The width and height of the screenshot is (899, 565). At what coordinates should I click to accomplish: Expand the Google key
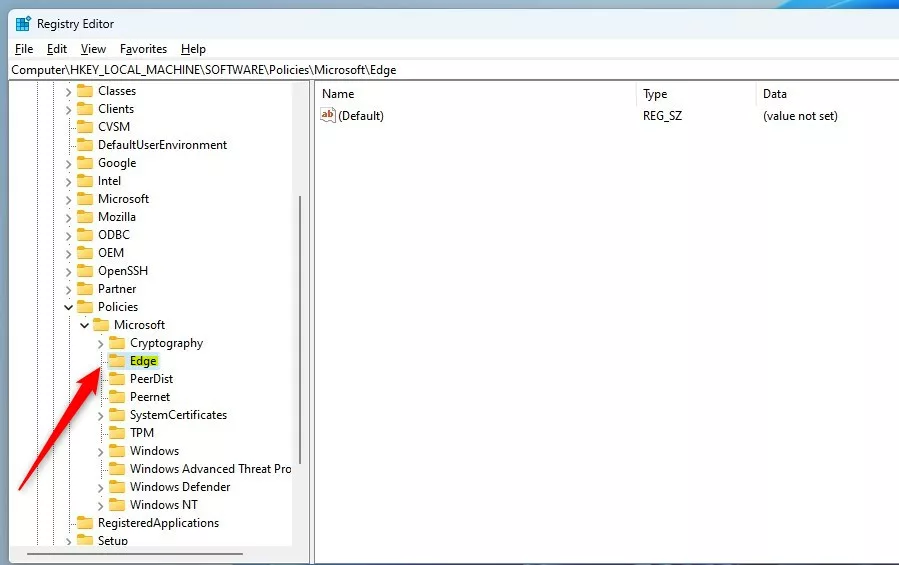pyautogui.click(x=68, y=163)
